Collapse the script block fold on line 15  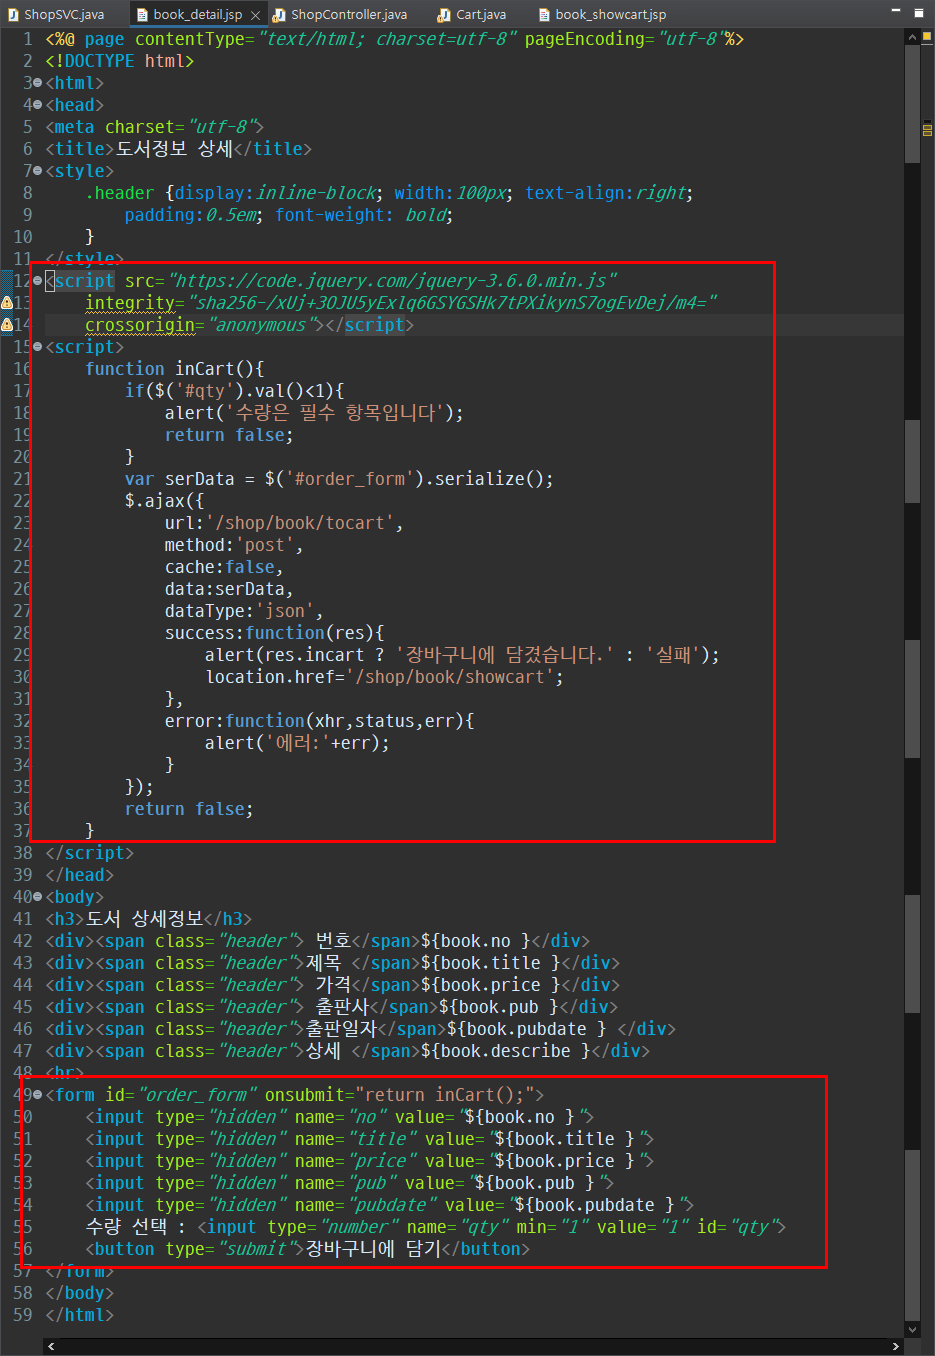pyautogui.click(x=37, y=347)
